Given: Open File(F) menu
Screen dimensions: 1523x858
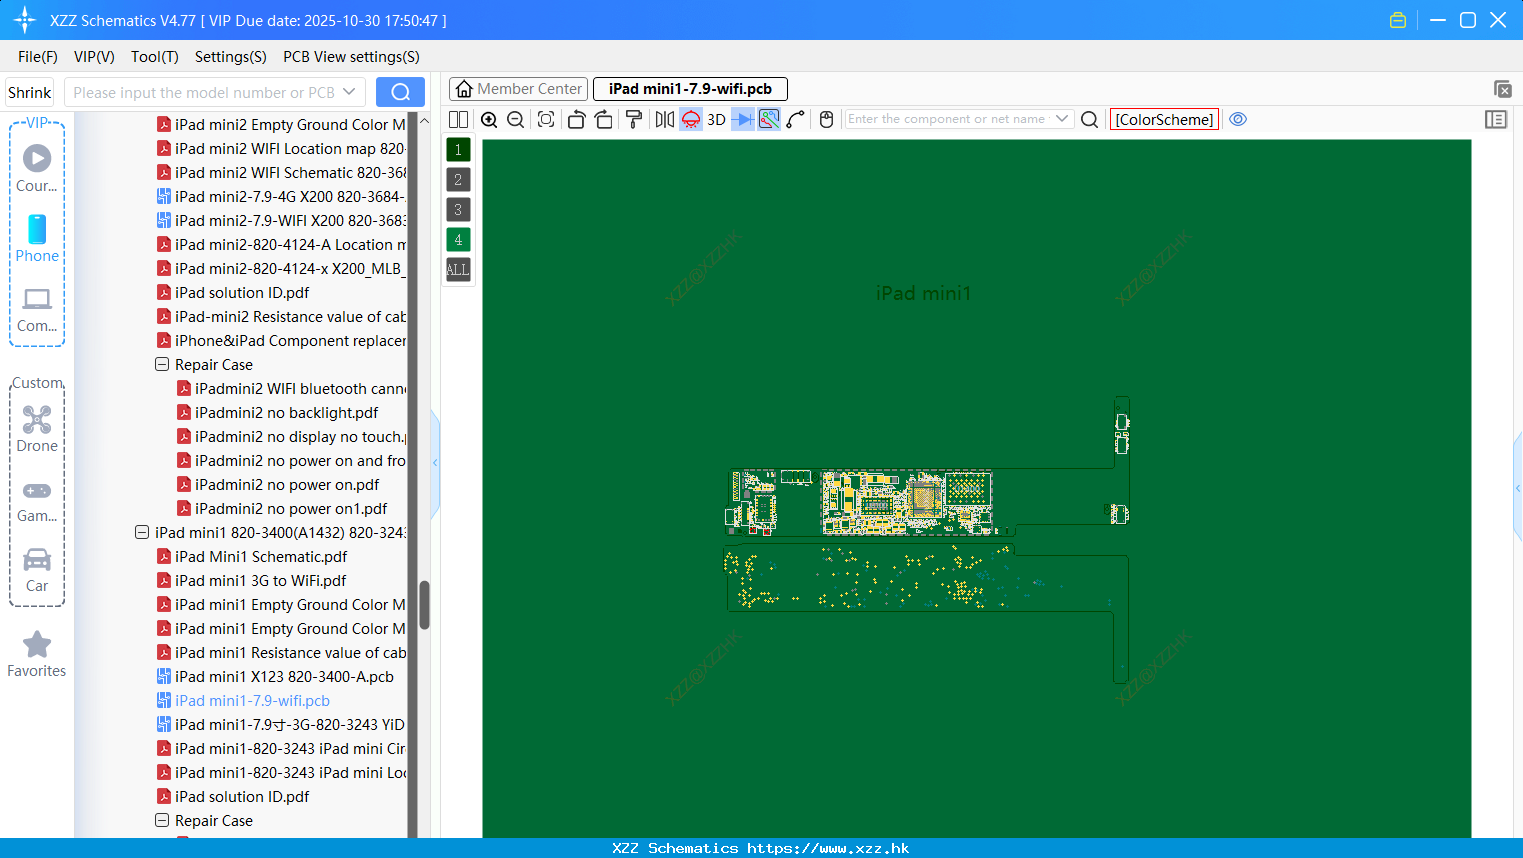Looking at the screenshot, I should tap(38, 57).
